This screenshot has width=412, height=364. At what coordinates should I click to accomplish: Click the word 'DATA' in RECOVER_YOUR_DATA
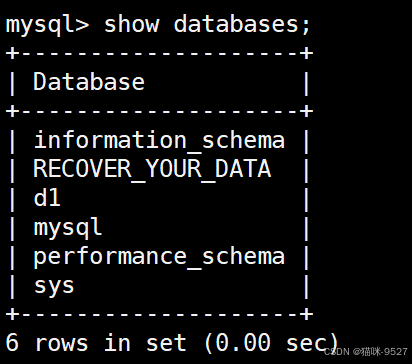pyautogui.click(x=243, y=168)
